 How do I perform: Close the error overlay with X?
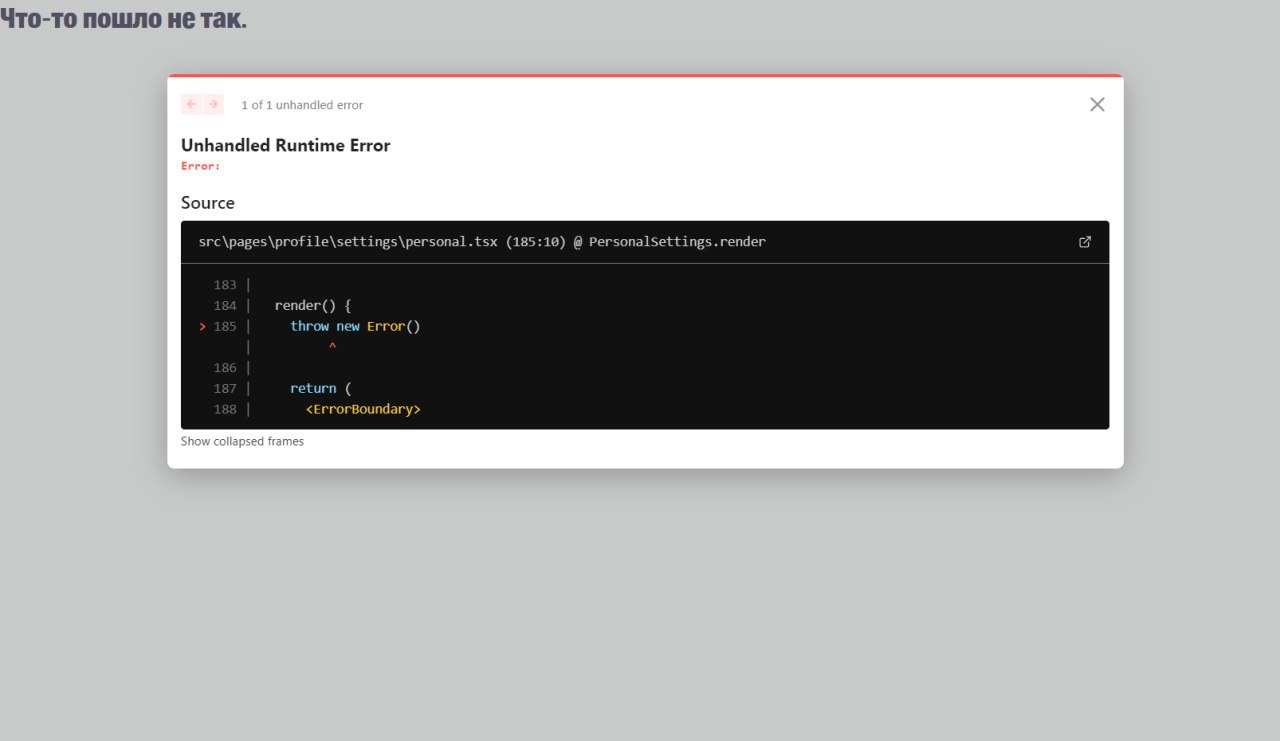(1097, 104)
